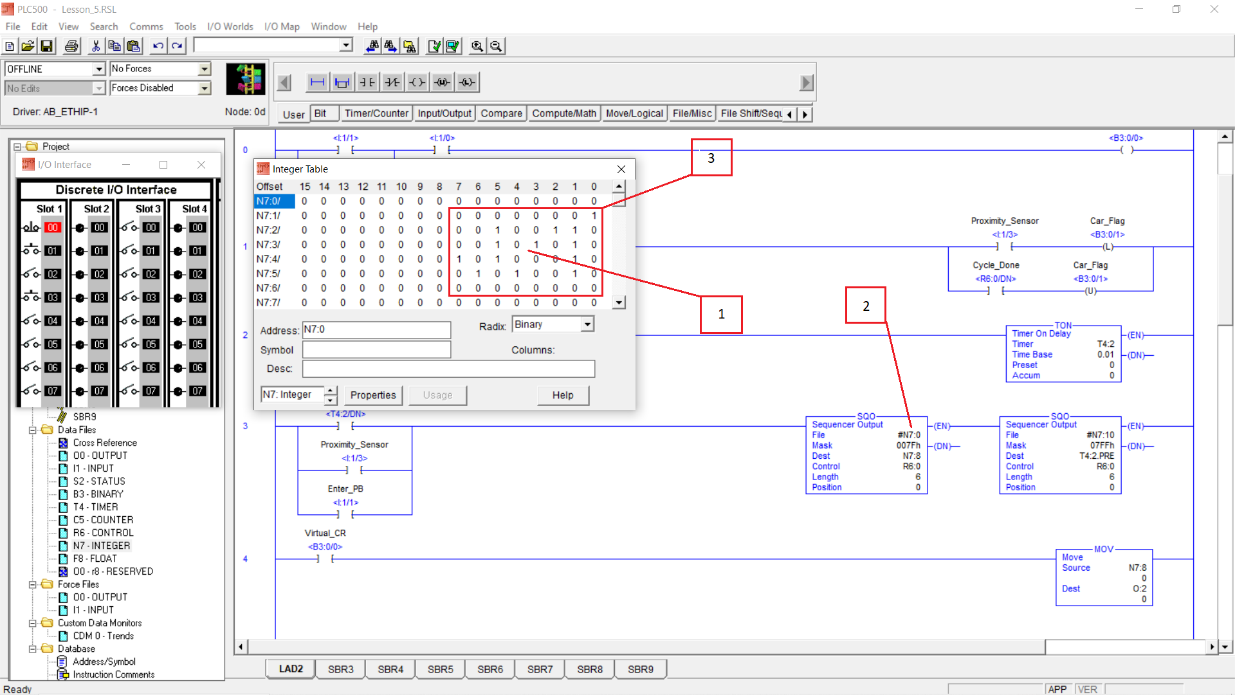The height and width of the screenshot is (695, 1235).
Task: Open the OFFLINE mode dropdown
Action: coord(98,69)
